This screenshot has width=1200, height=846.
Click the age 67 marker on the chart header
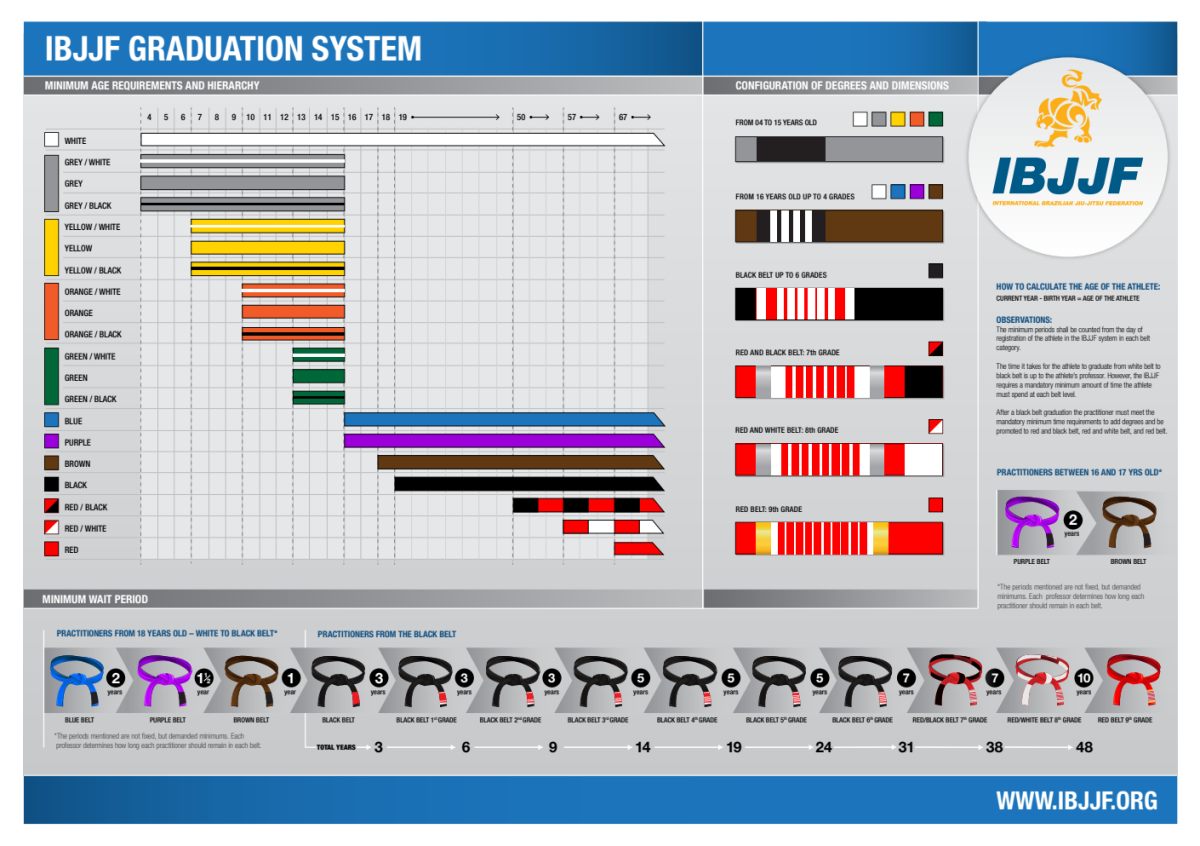click(x=622, y=118)
